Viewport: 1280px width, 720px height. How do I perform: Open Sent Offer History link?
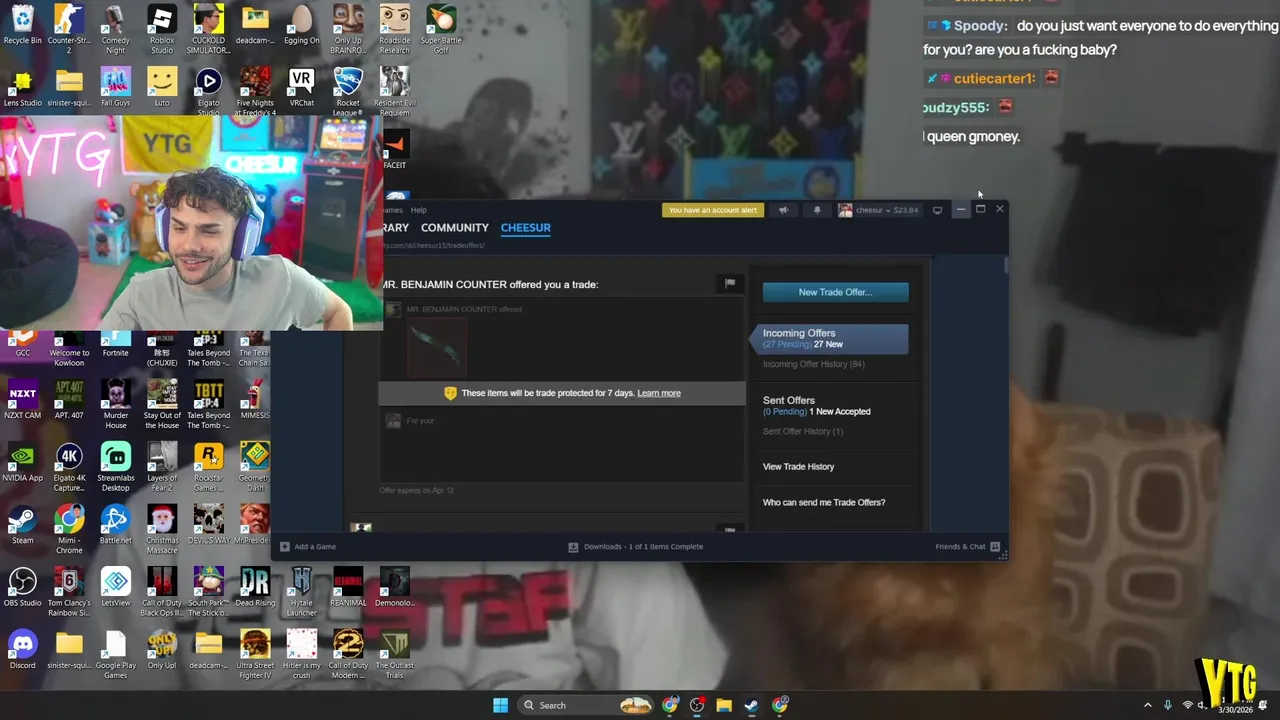[x=802, y=431]
